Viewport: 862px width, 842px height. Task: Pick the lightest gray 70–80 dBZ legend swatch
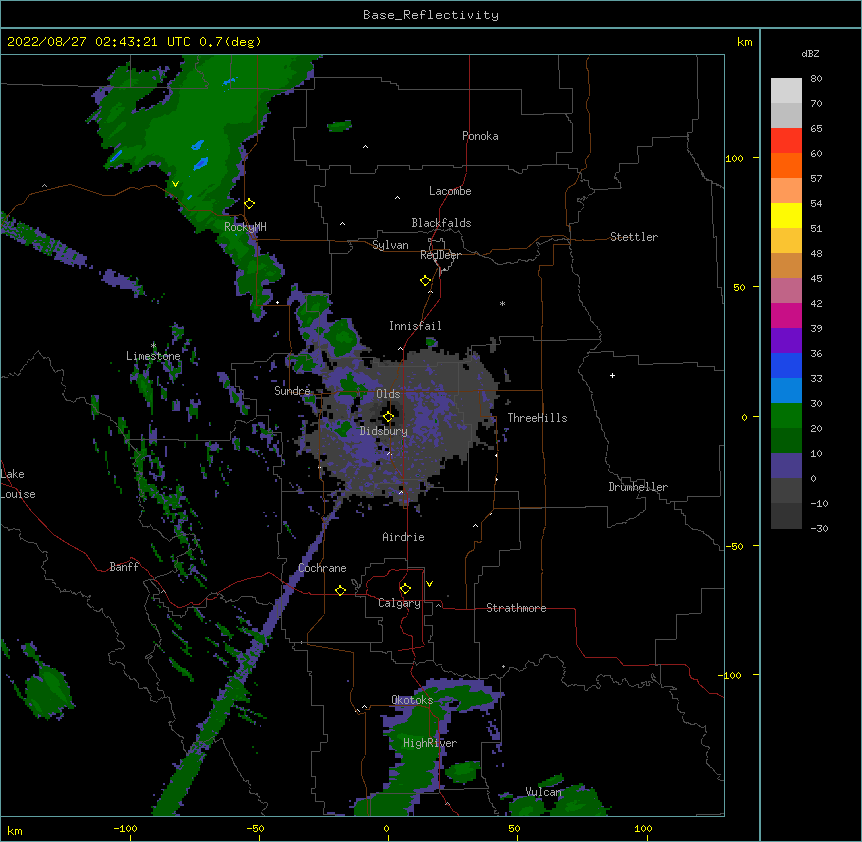click(x=786, y=91)
